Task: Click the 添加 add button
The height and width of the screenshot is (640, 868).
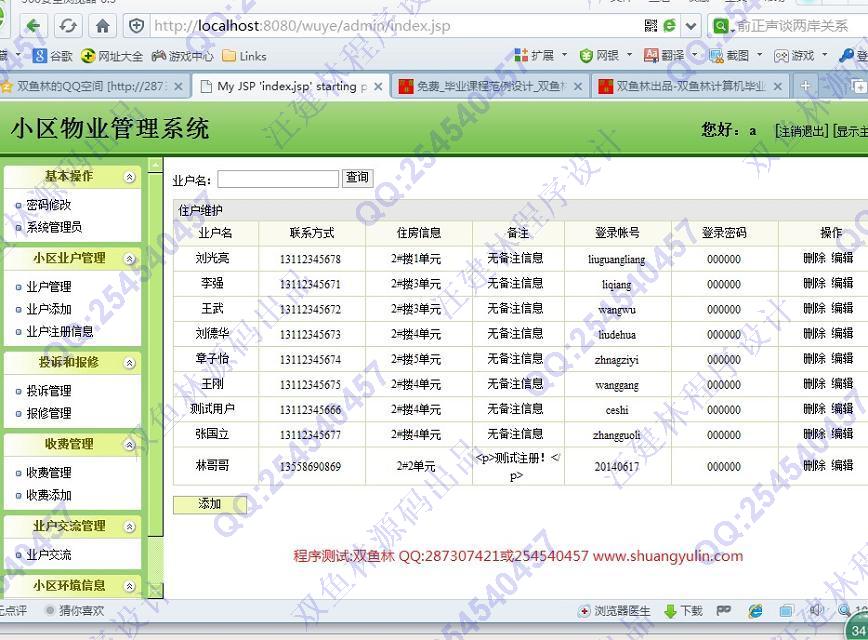Action: click(x=210, y=504)
